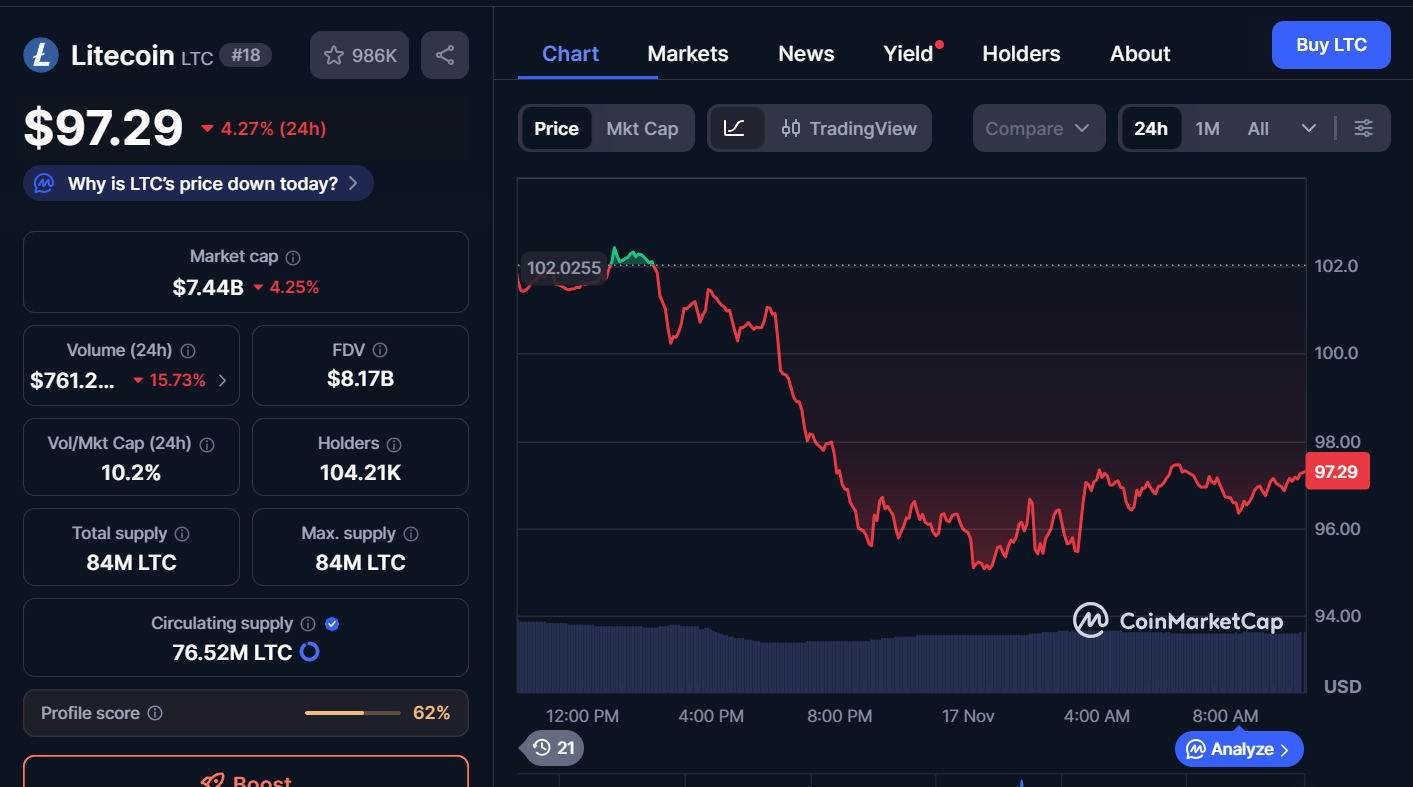Click the Litecoin logo icon
This screenshot has height=787, width=1413.
coord(40,55)
